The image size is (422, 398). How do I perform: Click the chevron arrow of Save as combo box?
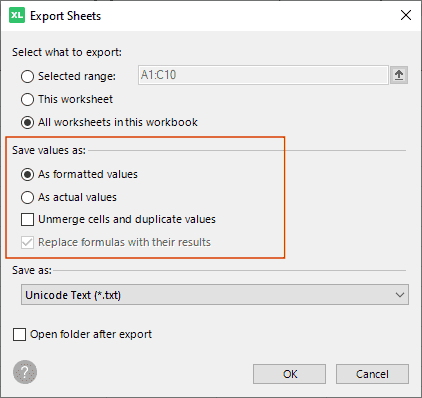click(x=400, y=295)
